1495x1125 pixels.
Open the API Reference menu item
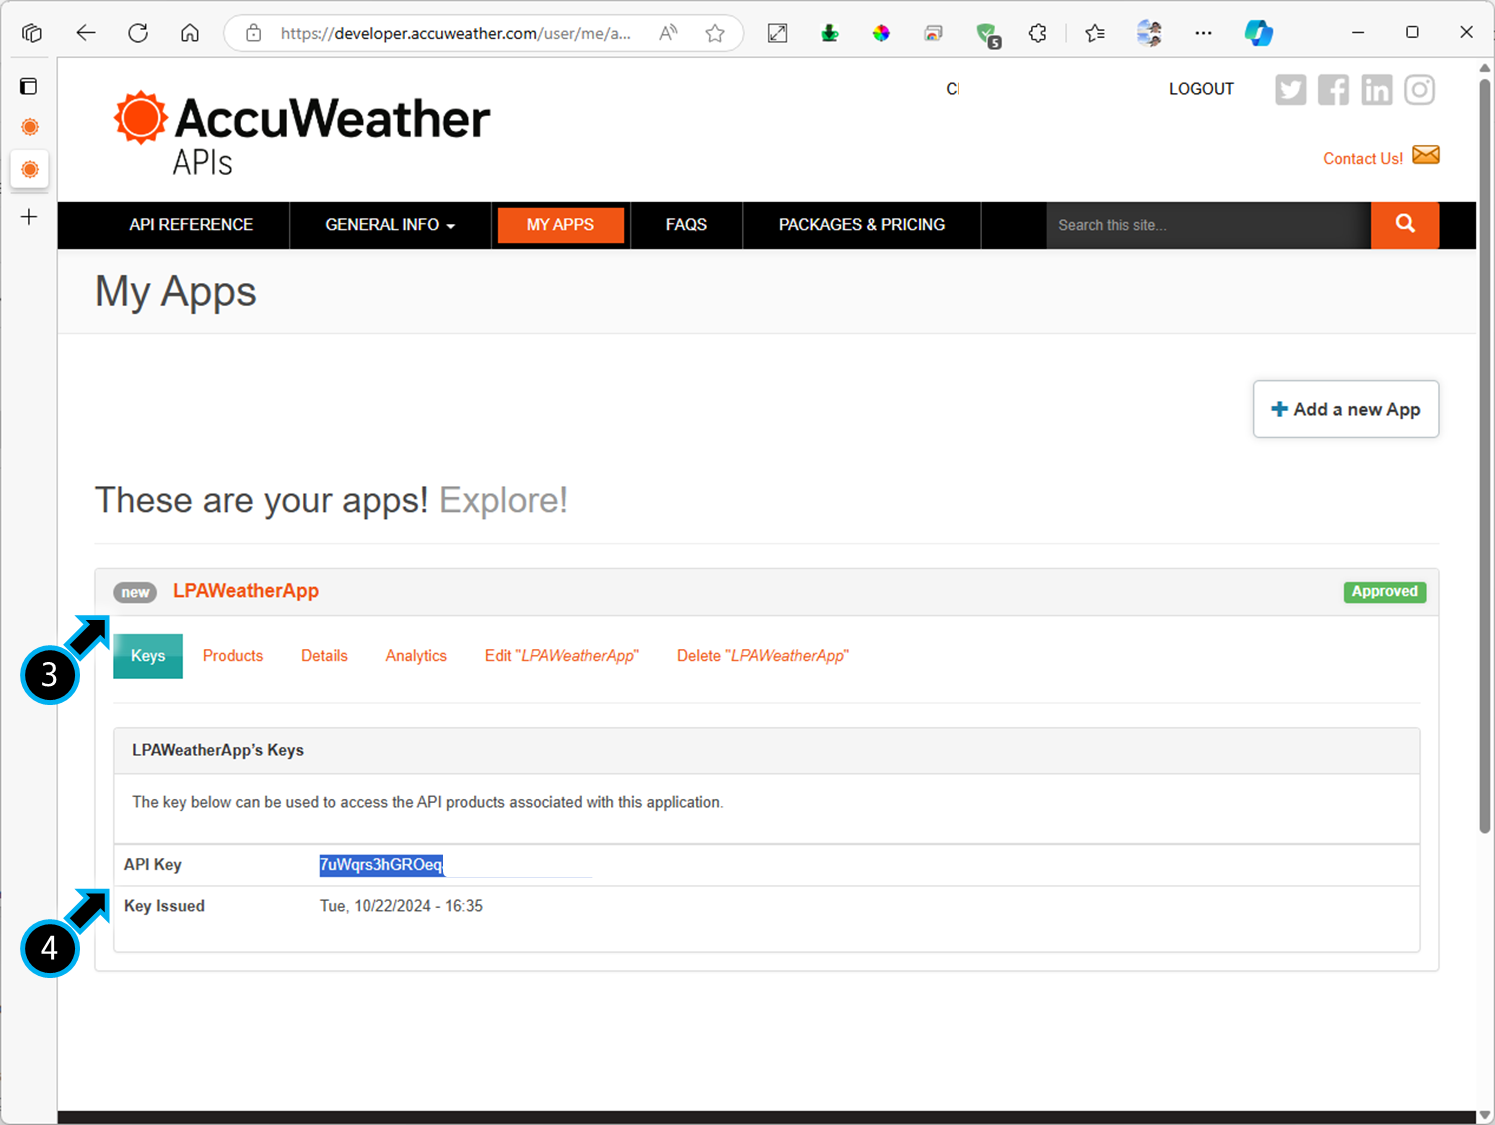tap(191, 225)
